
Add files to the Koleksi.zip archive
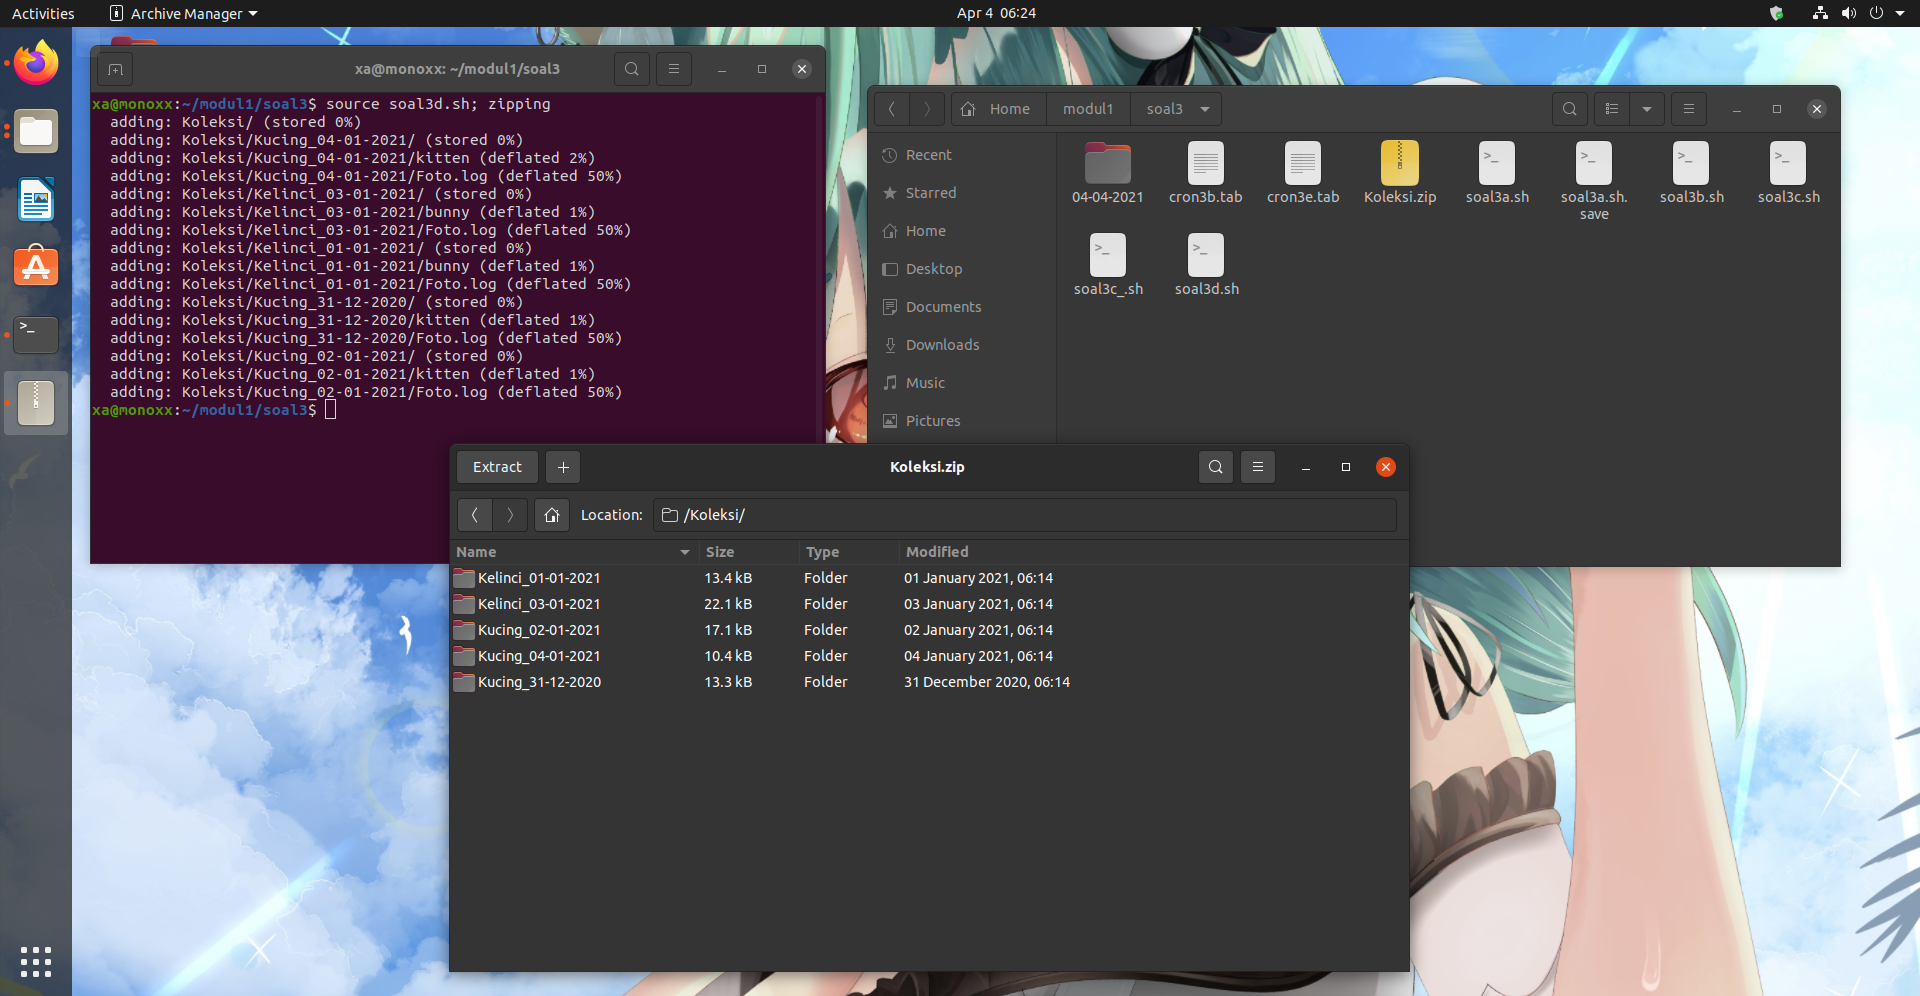[x=563, y=467]
